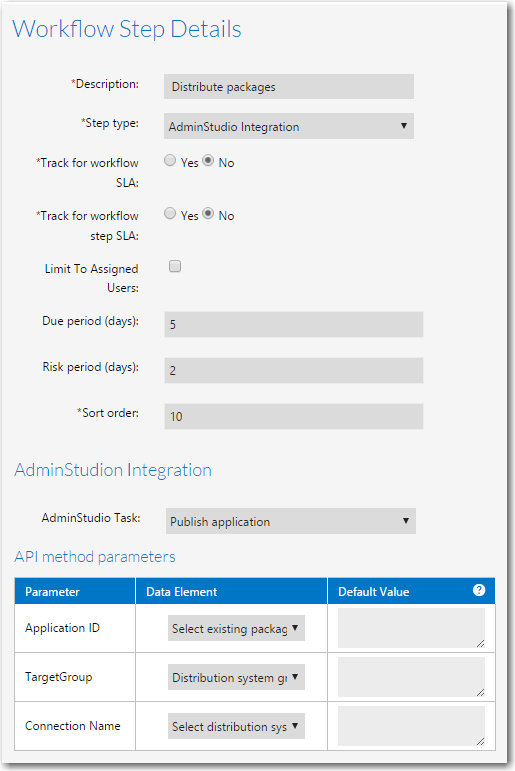Open the AdminStudio Task dropdown
Image resolution: width=515 pixels, height=771 pixels.
click(x=291, y=521)
